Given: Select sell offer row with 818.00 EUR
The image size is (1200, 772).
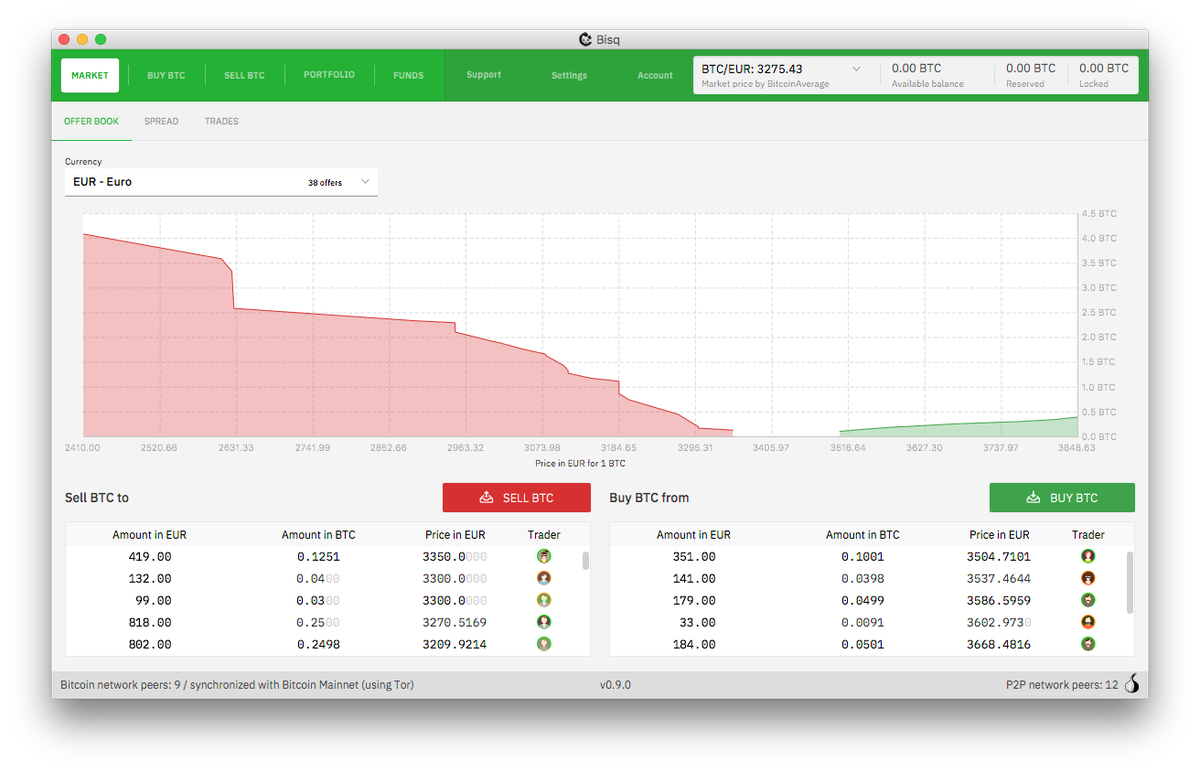Looking at the screenshot, I should coord(323,622).
